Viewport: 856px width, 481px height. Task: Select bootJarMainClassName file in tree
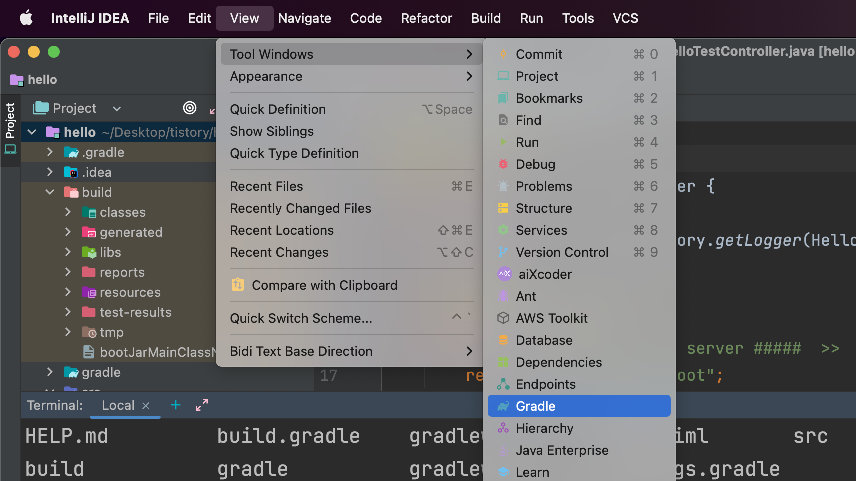click(x=148, y=352)
